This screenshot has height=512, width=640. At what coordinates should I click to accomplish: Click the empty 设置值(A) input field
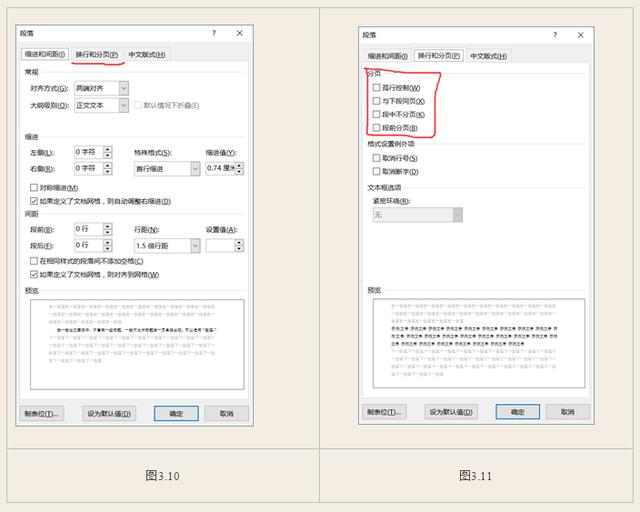(221, 246)
